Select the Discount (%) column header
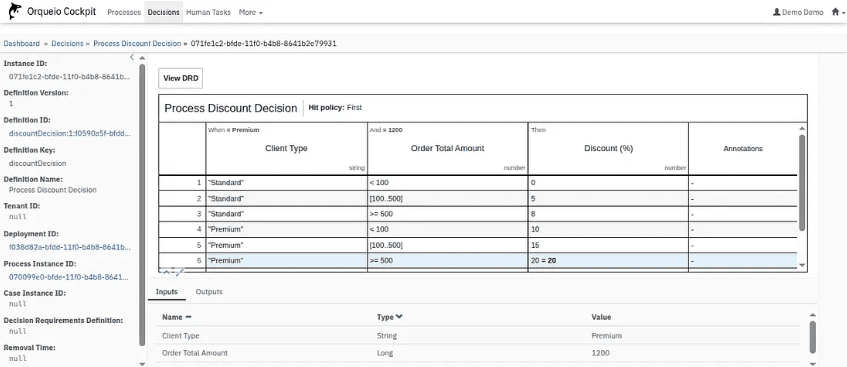This screenshot has width=847, height=367. tap(608, 149)
